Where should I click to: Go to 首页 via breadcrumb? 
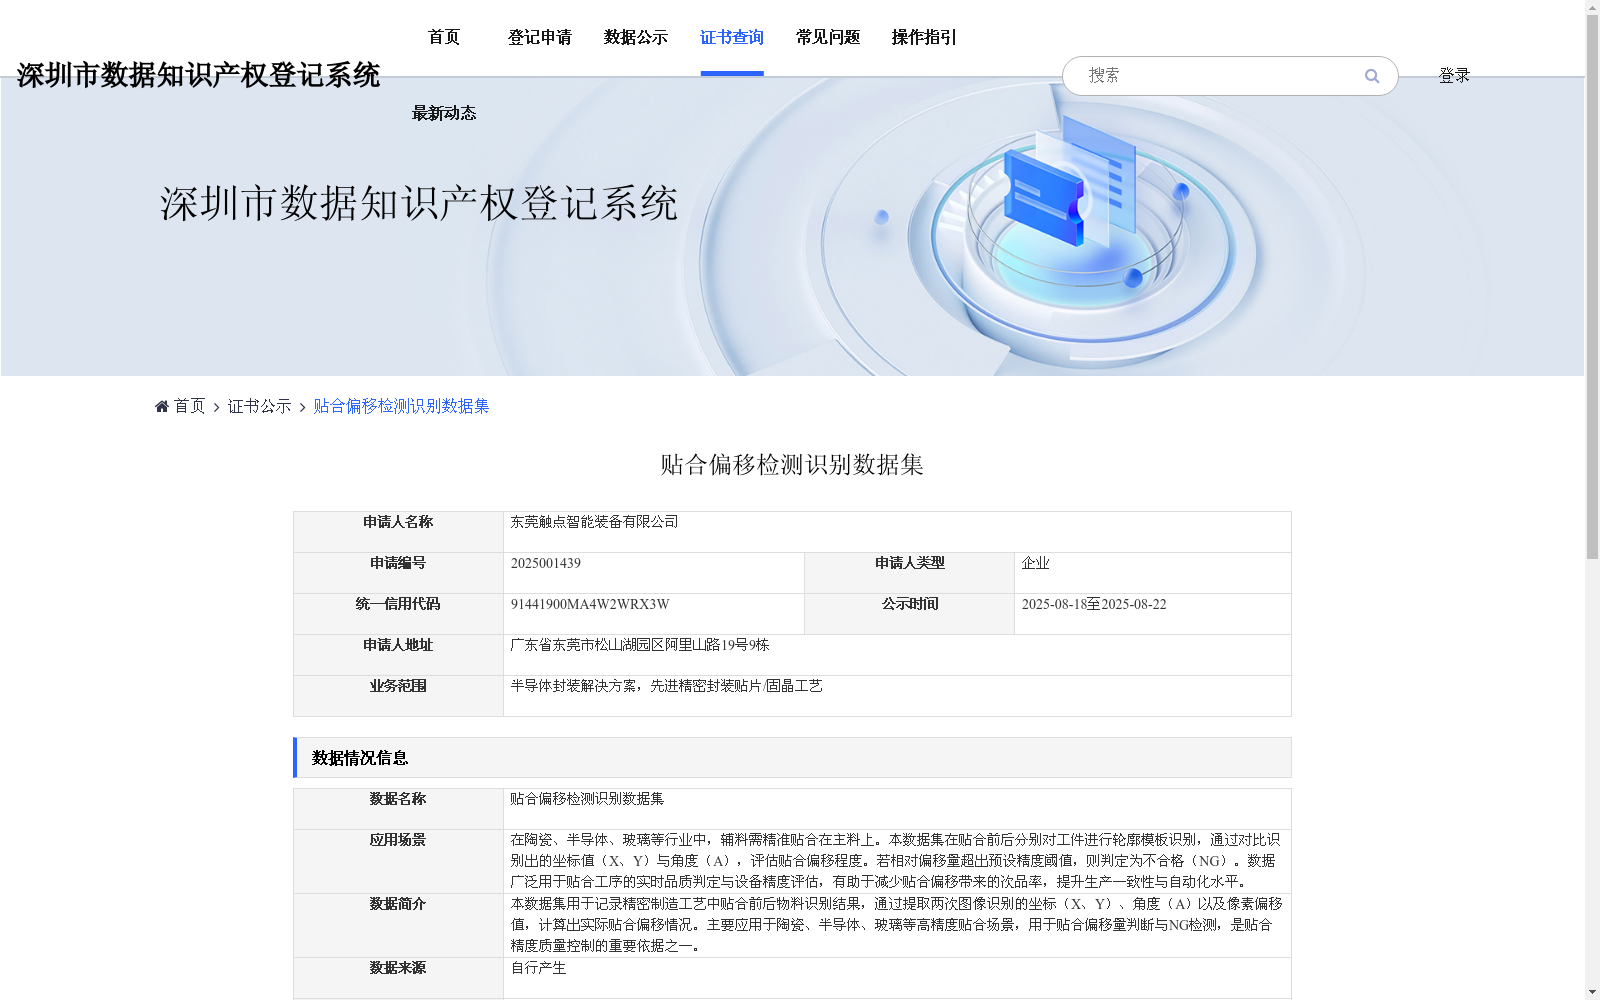(x=189, y=406)
